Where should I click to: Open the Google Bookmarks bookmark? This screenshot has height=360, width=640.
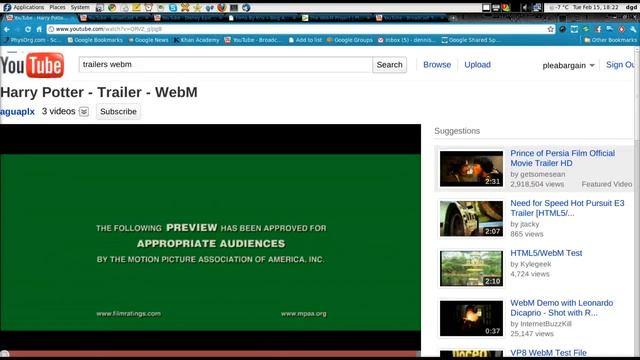pos(95,40)
